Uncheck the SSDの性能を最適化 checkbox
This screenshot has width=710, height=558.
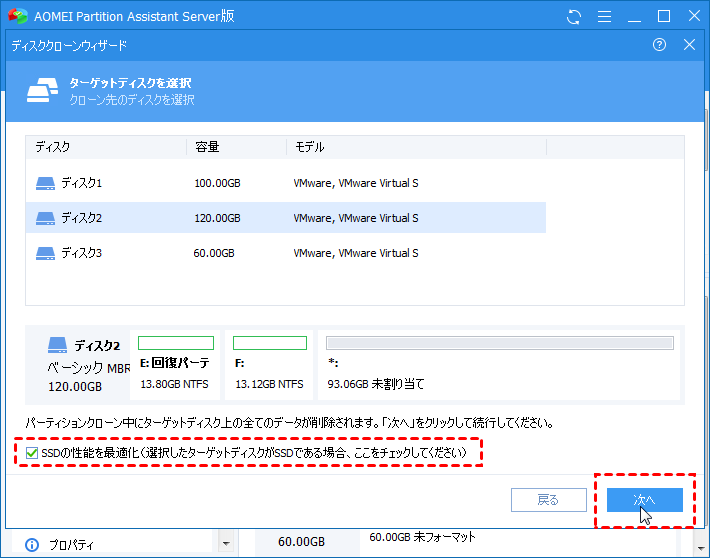click(32, 452)
